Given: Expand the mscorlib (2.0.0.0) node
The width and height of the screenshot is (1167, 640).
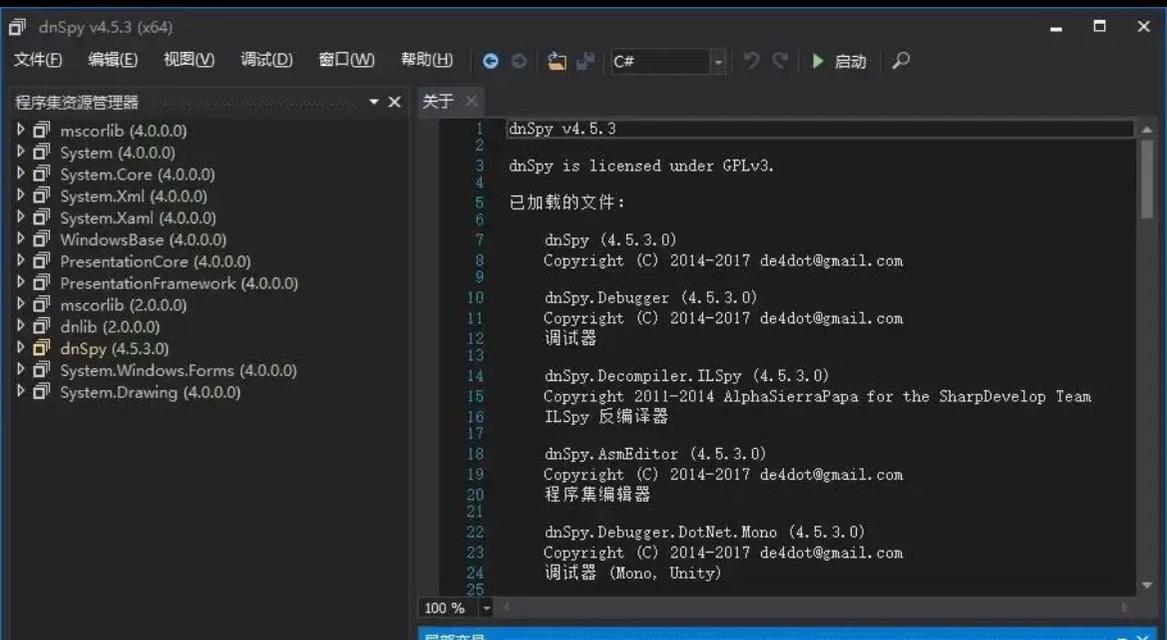Looking at the screenshot, I should pos(21,304).
